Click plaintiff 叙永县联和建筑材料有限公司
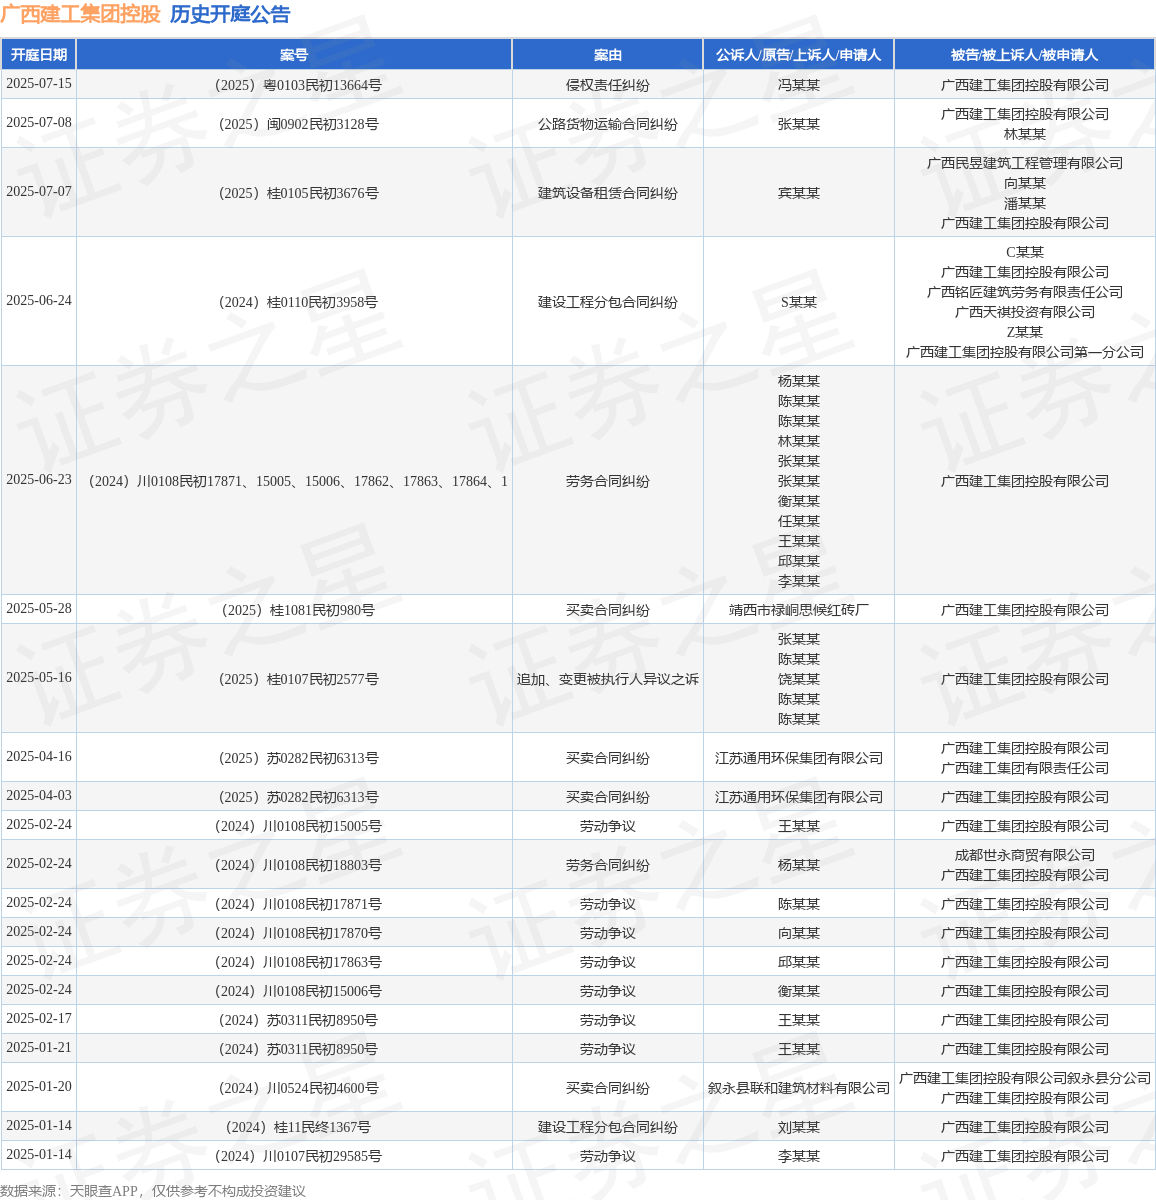 799,1089
